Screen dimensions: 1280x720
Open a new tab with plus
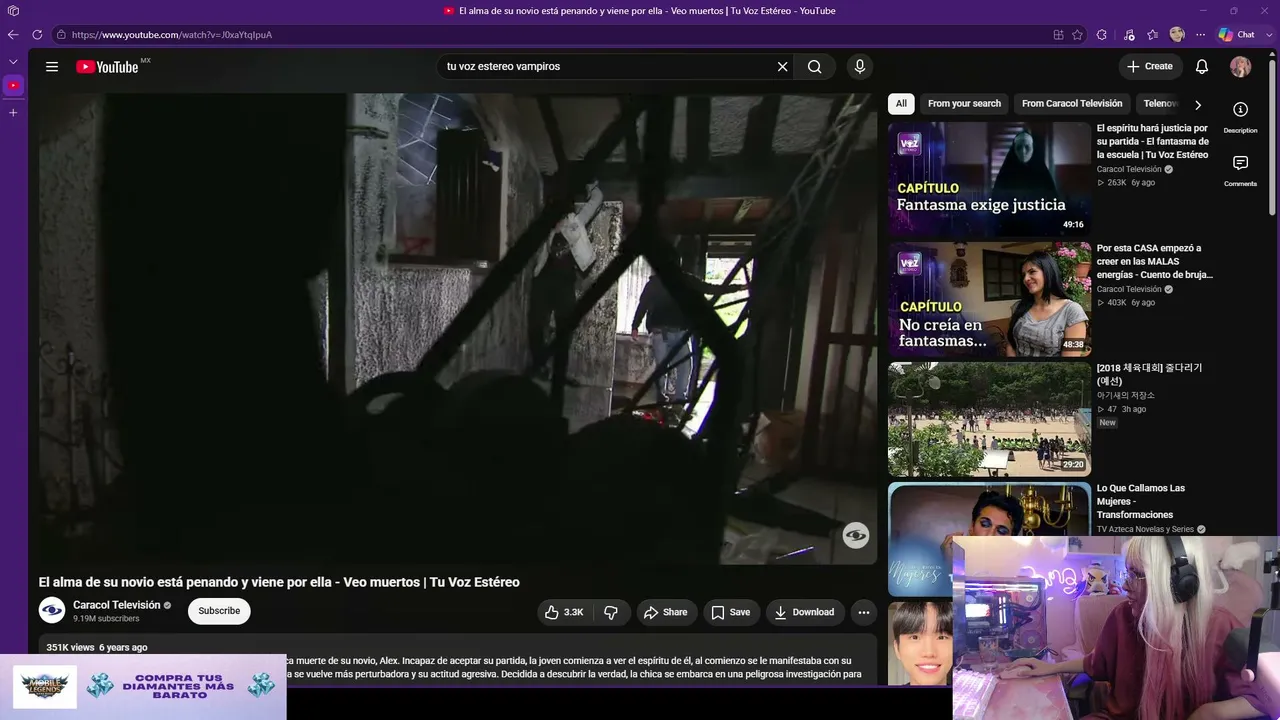pos(13,113)
